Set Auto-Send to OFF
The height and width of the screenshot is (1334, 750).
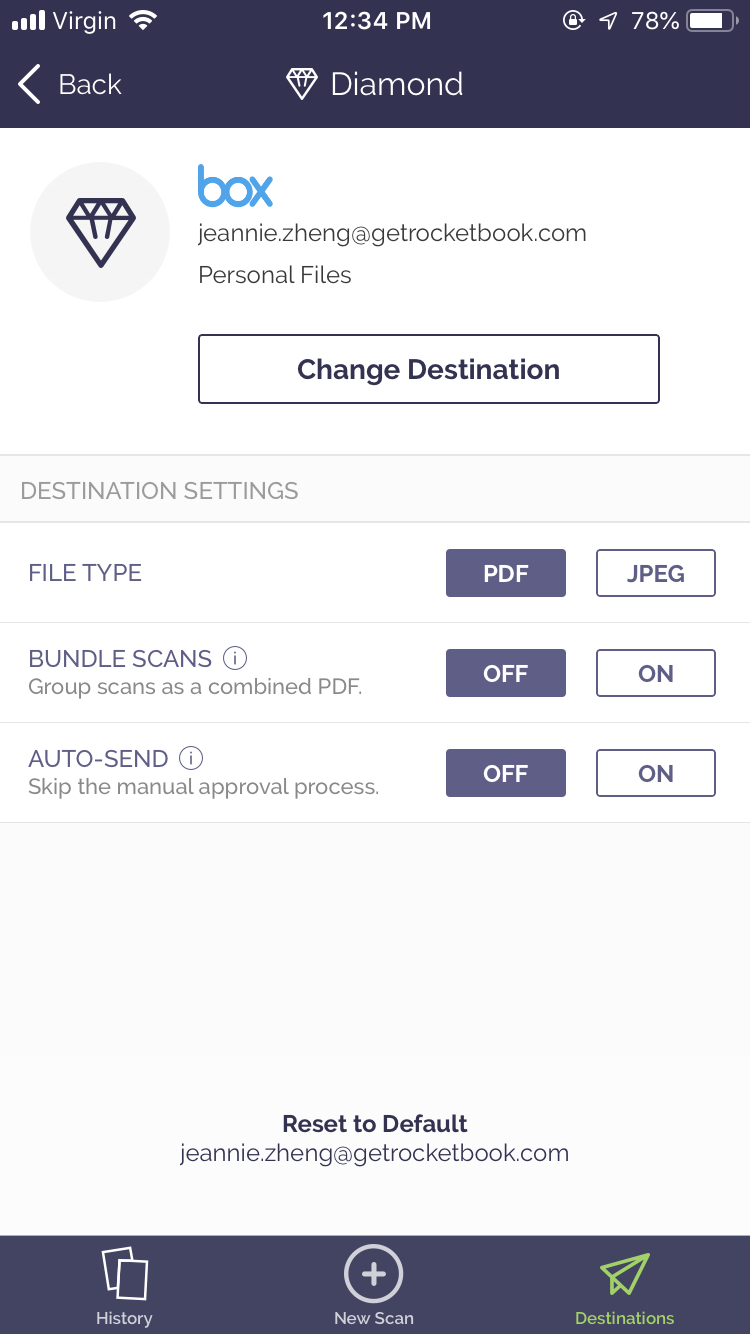tap(505, 773)
